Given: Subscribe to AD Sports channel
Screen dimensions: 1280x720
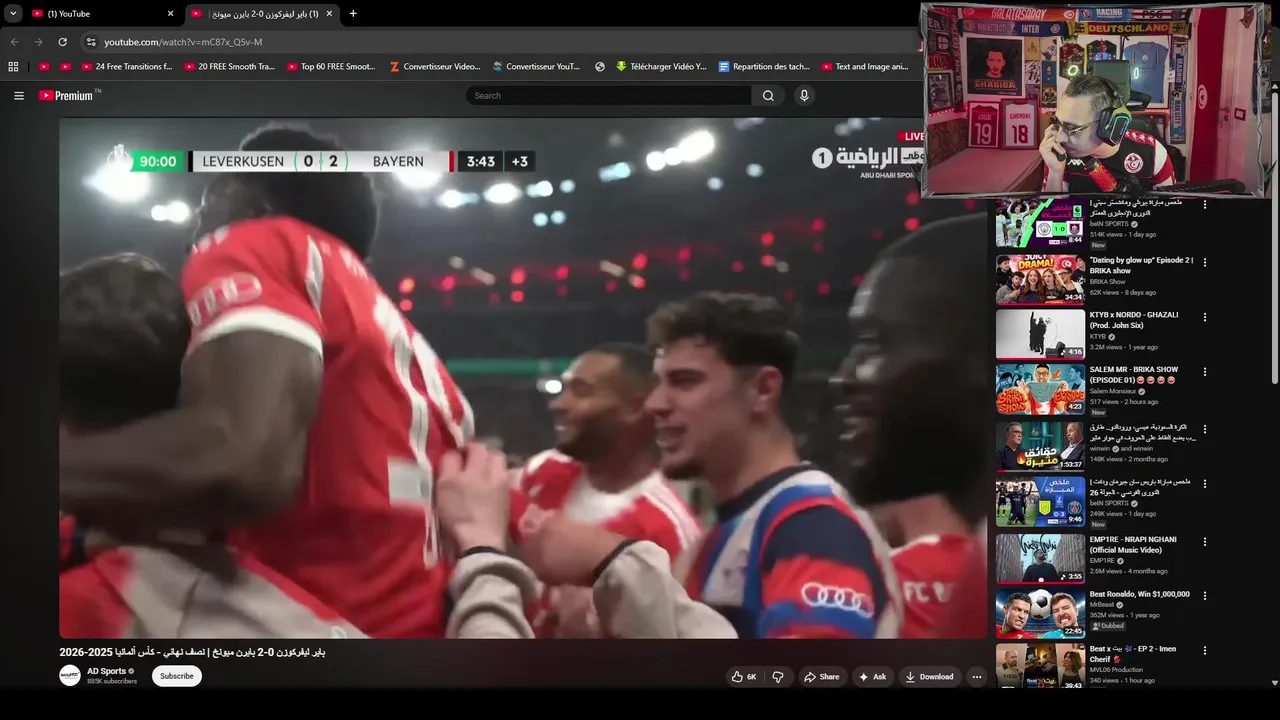Looking at the screenshot, I should (x=177, y=676).
